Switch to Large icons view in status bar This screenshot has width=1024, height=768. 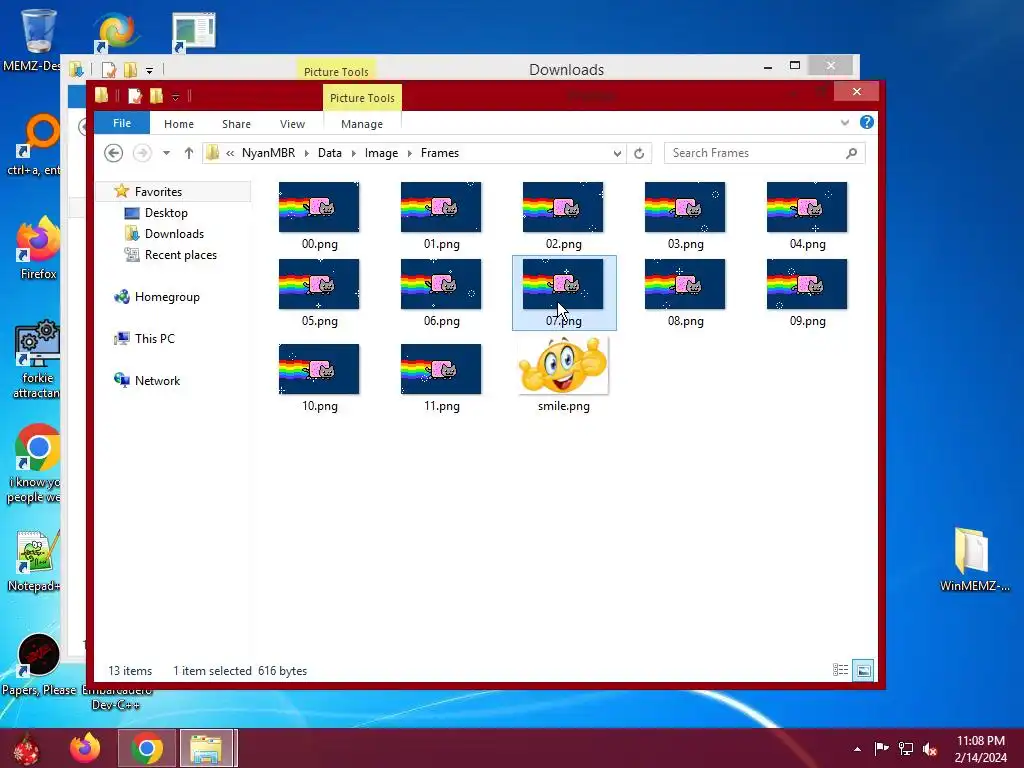(x=863, y=670)
